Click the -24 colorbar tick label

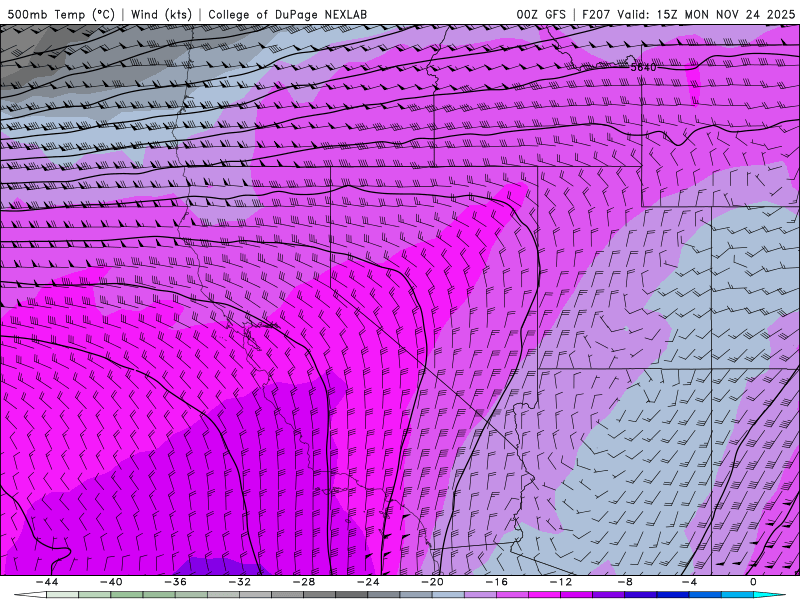(368, 582)
